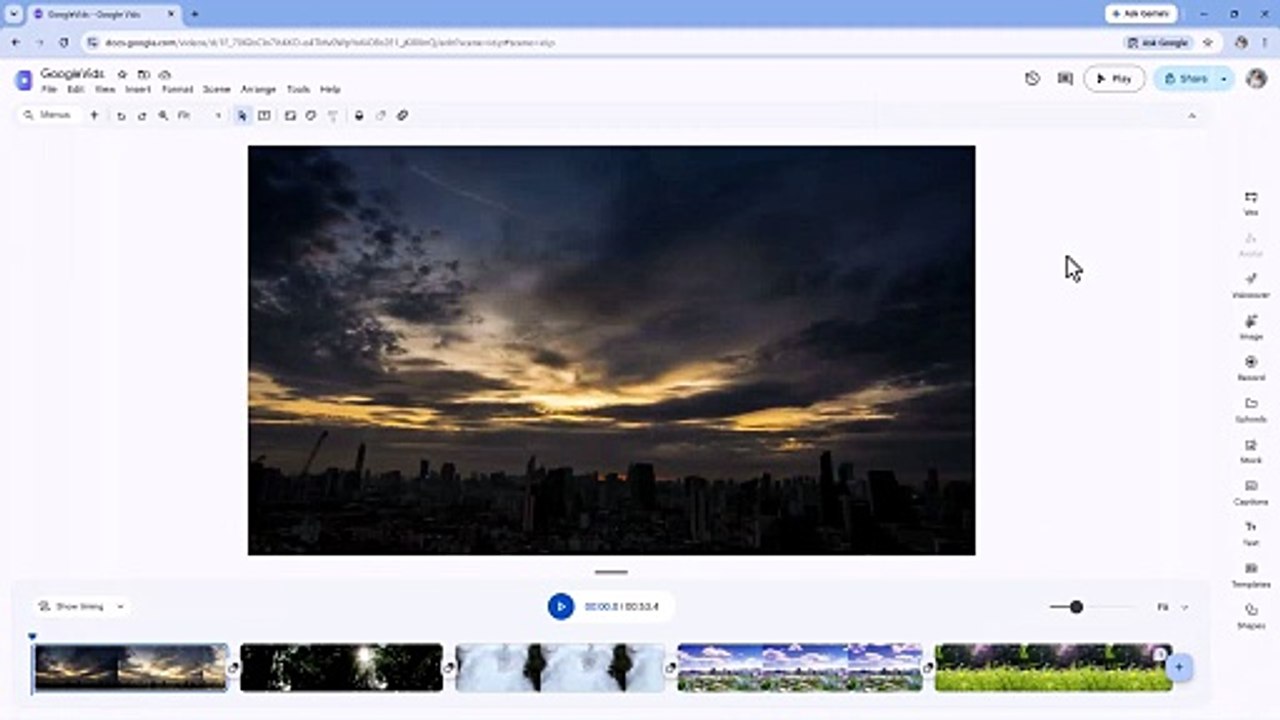
Task: Open the comments icon near Play
Action: pos(1065,78)
